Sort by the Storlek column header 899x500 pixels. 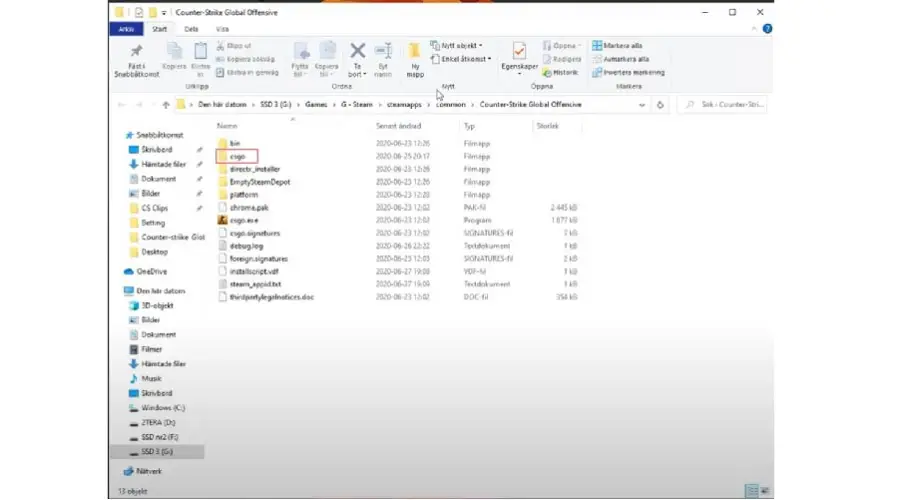coord(548,126)
